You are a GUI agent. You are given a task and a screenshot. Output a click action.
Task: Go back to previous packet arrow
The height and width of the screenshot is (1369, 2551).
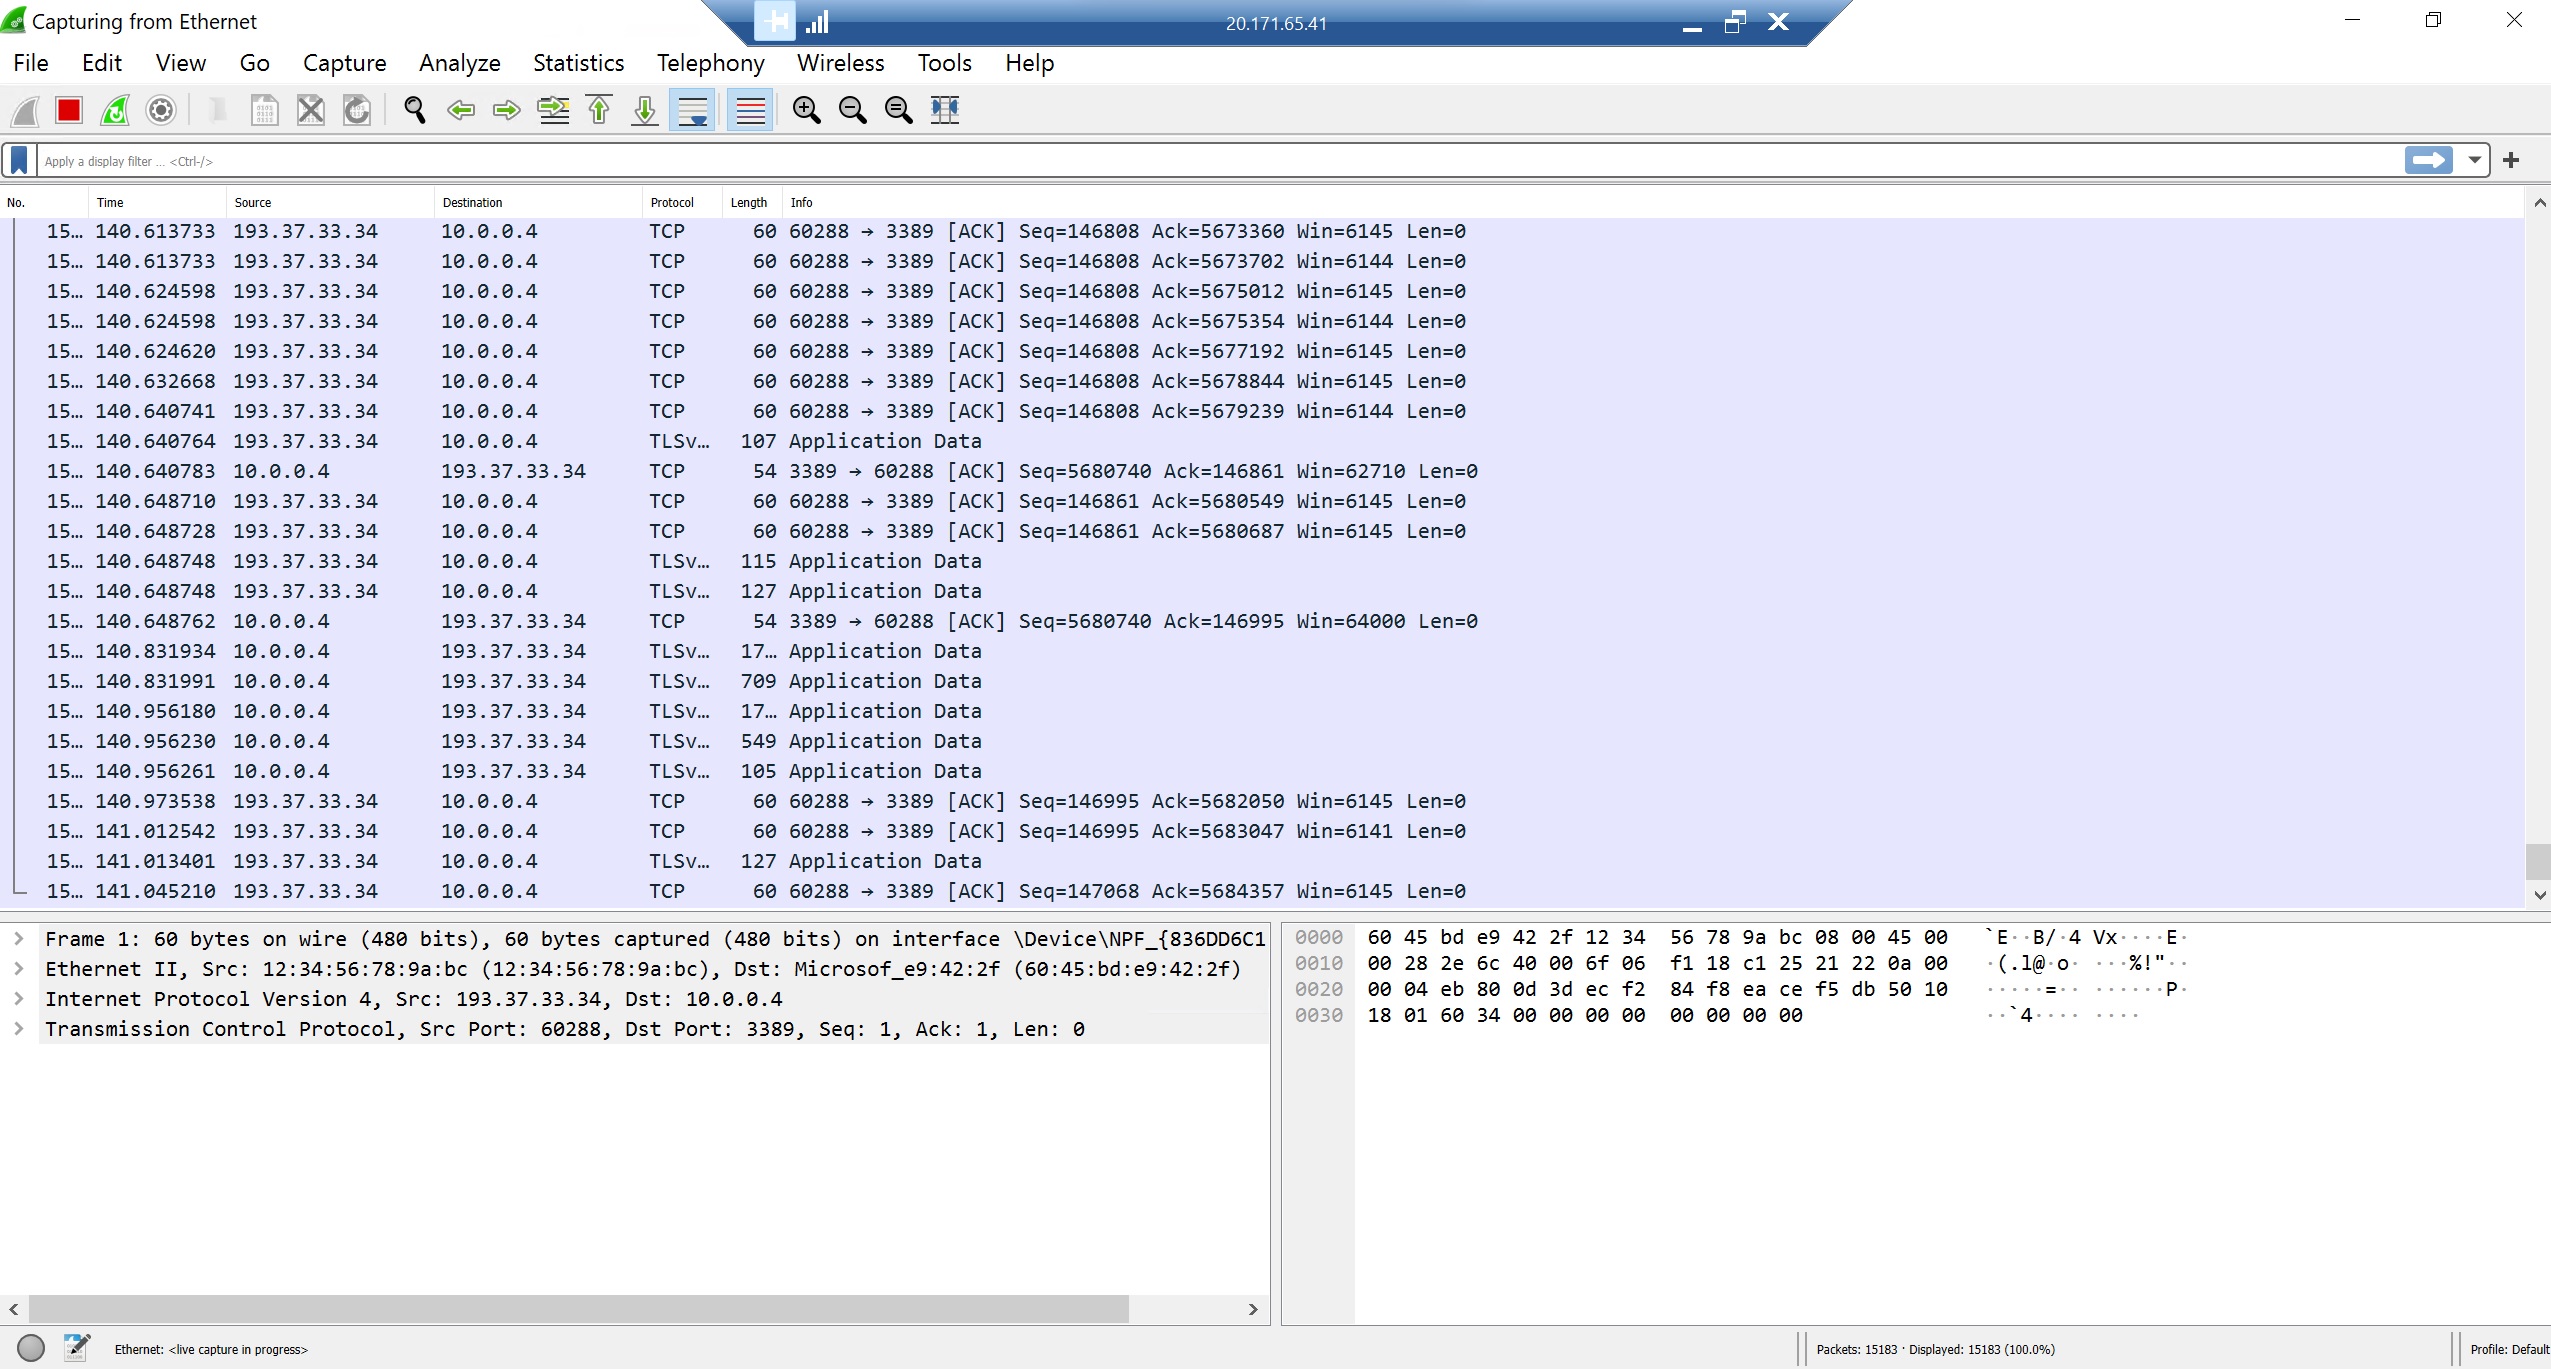pyautogui.click(x=460, y=110)
